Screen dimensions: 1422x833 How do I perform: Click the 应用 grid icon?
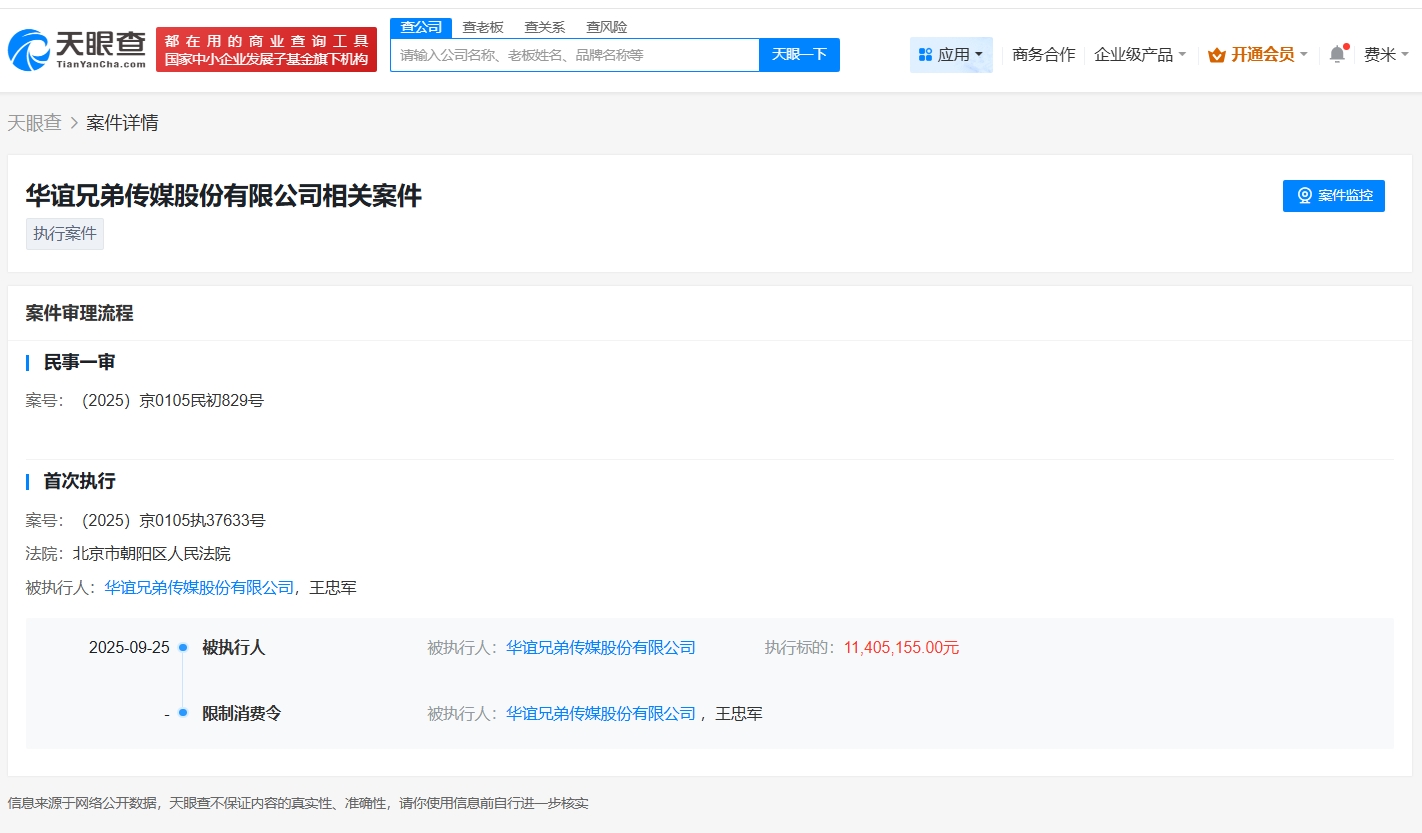click(925, 55)
